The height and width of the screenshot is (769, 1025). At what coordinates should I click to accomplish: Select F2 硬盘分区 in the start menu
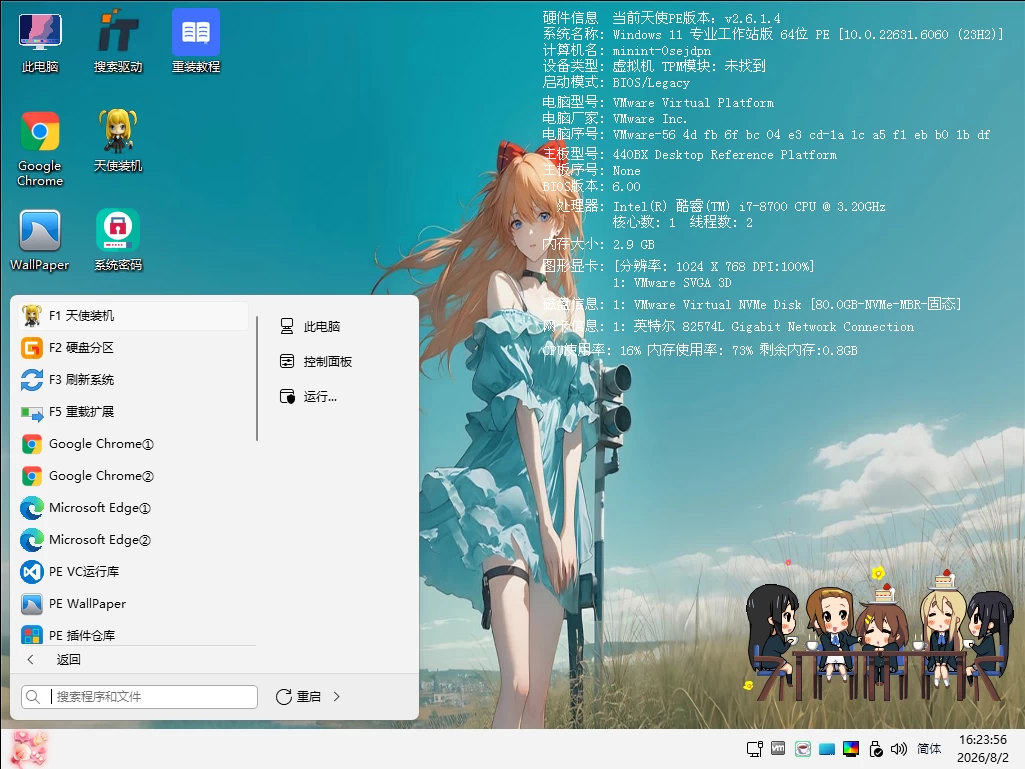(133, 348)
